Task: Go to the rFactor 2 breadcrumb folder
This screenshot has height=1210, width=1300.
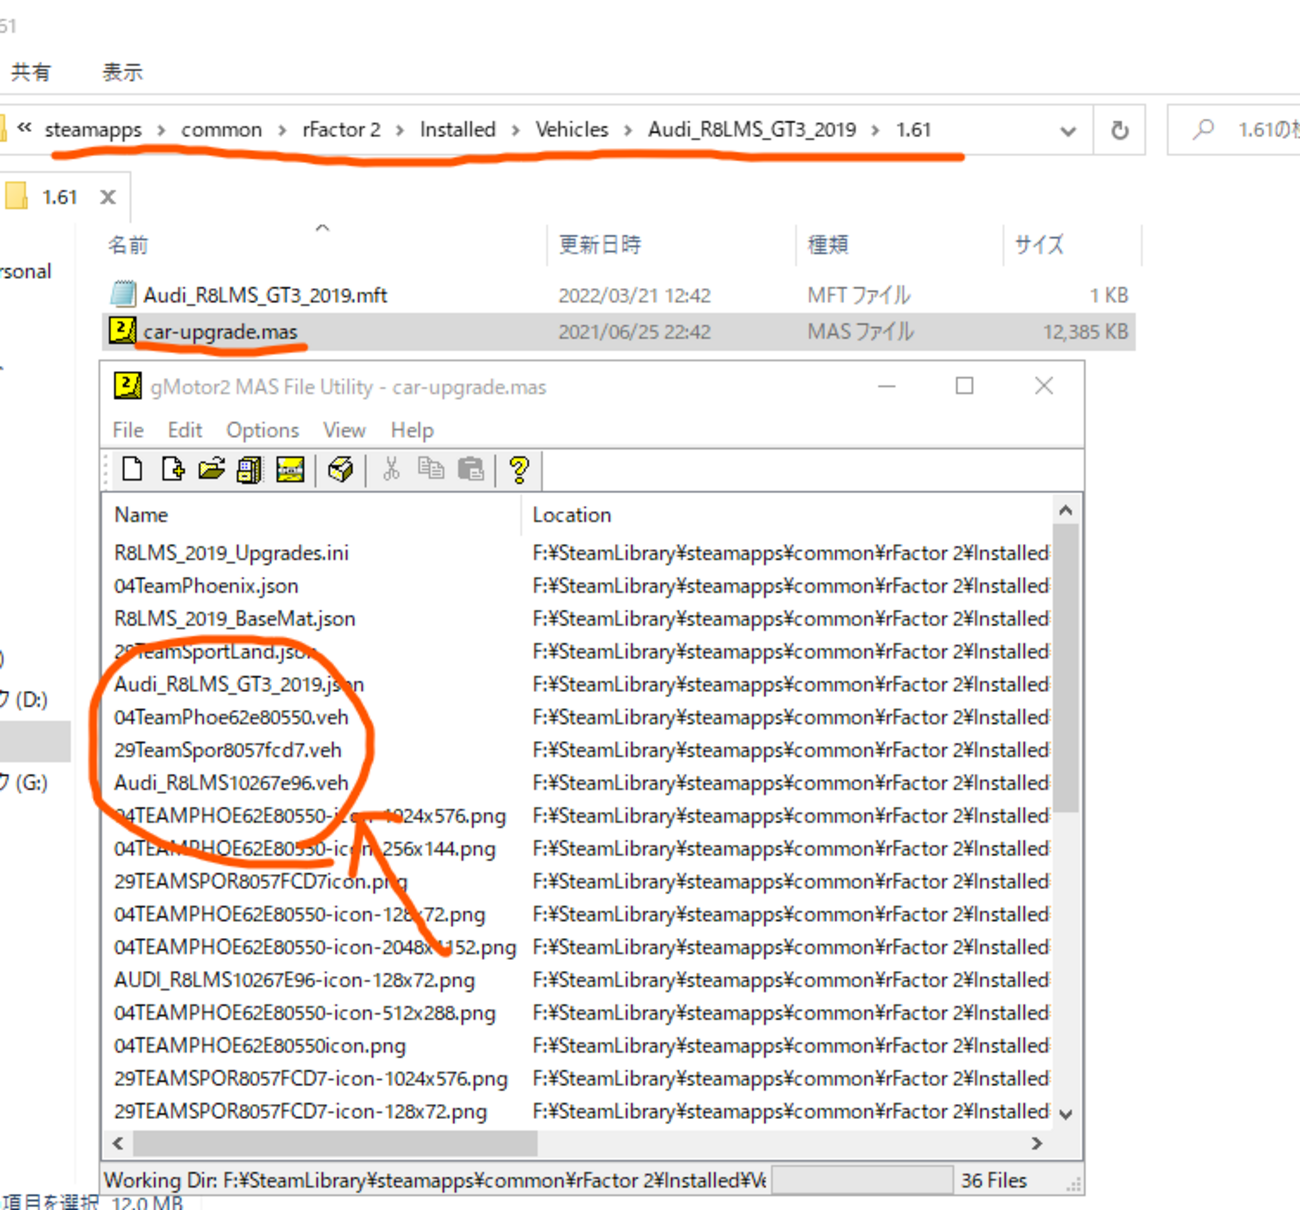Action: 341,130
